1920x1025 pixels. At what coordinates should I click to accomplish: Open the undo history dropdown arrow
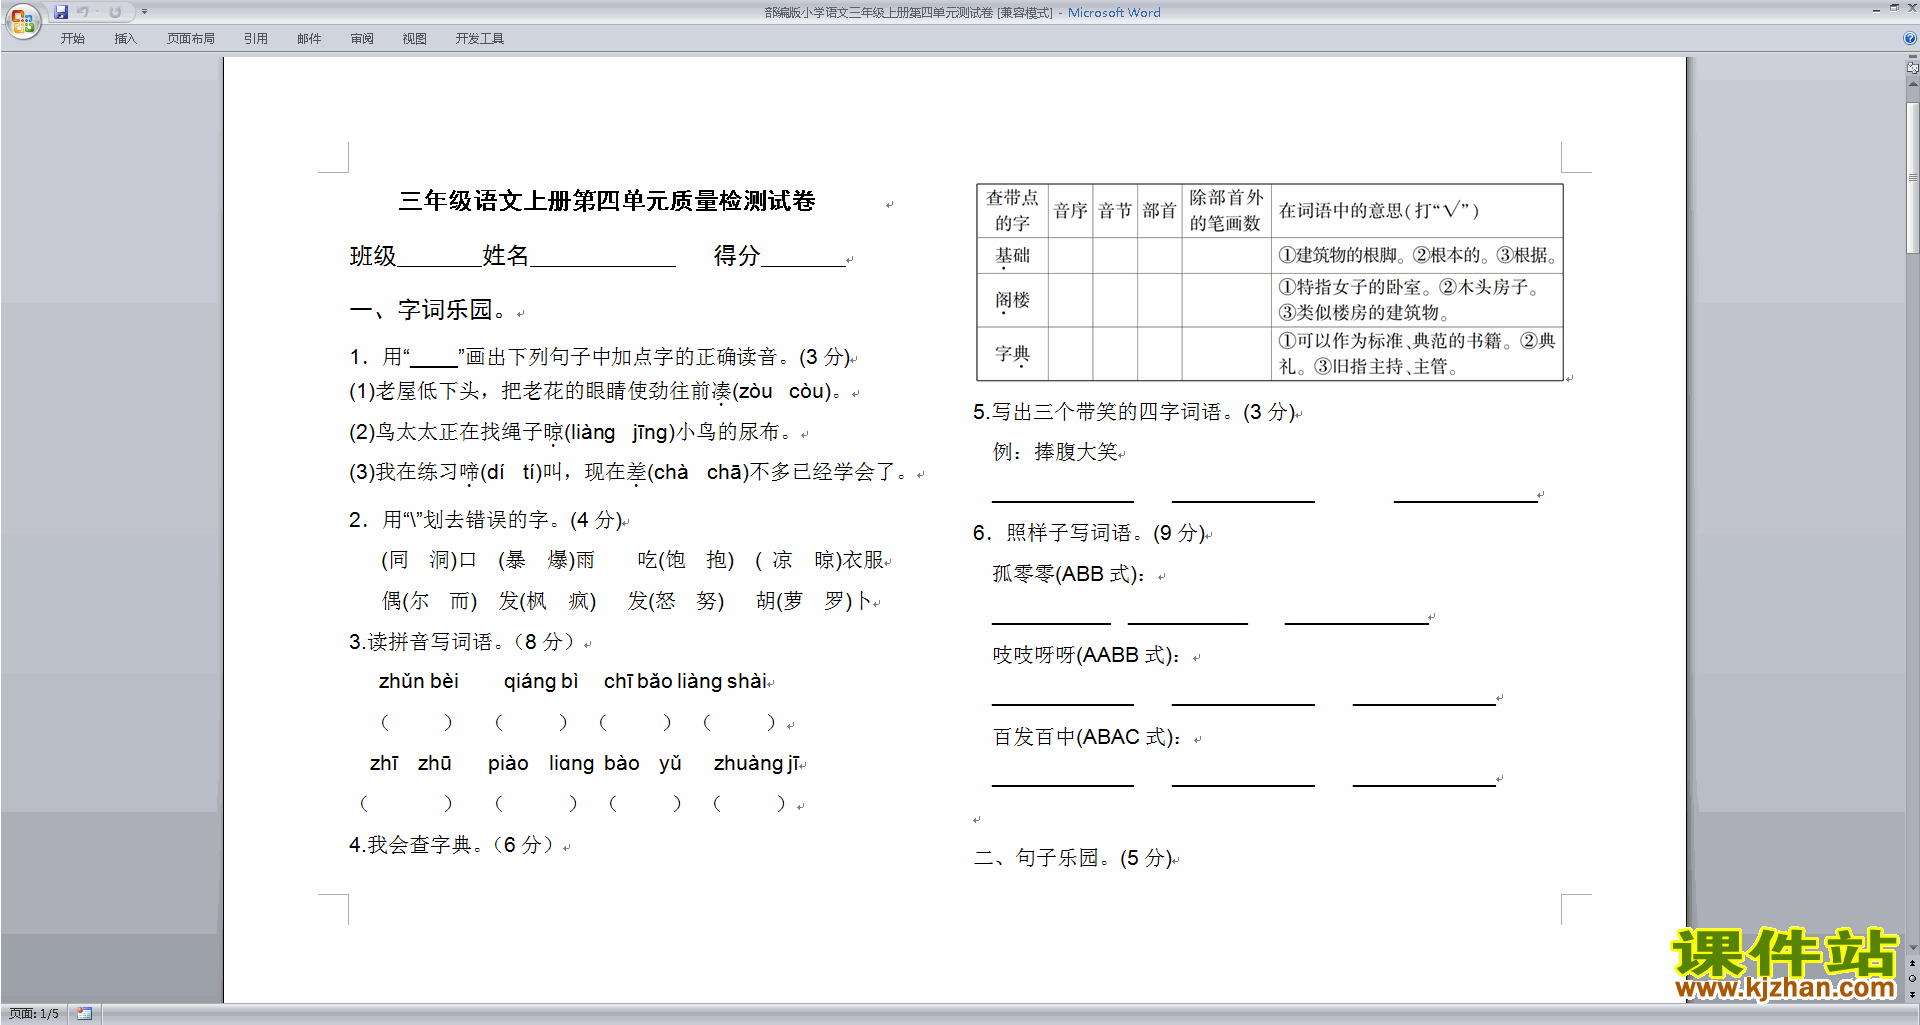click(x=97, y=12)
